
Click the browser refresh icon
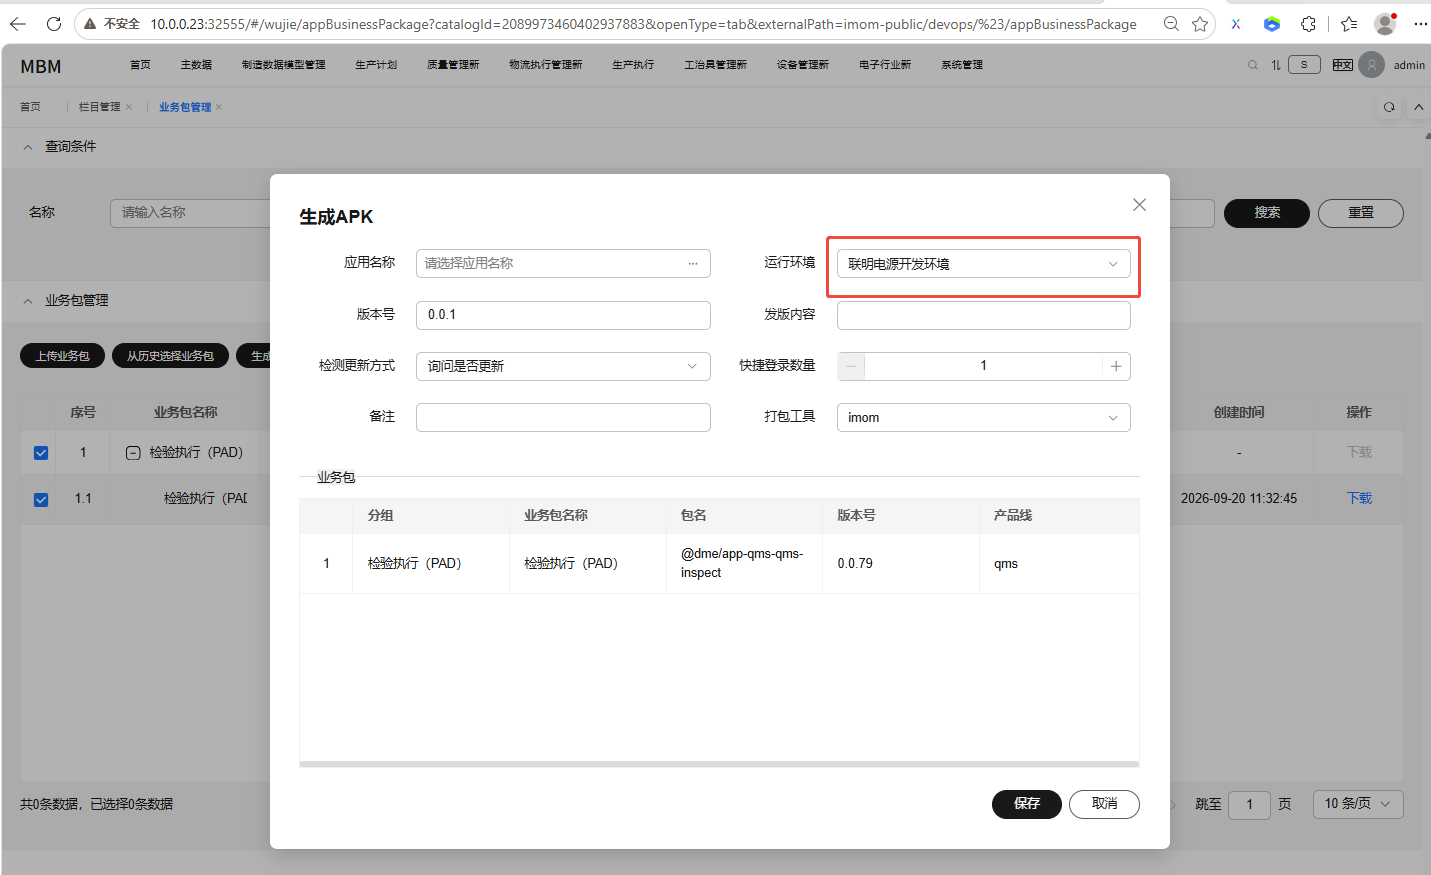click(x=54, y=24)
